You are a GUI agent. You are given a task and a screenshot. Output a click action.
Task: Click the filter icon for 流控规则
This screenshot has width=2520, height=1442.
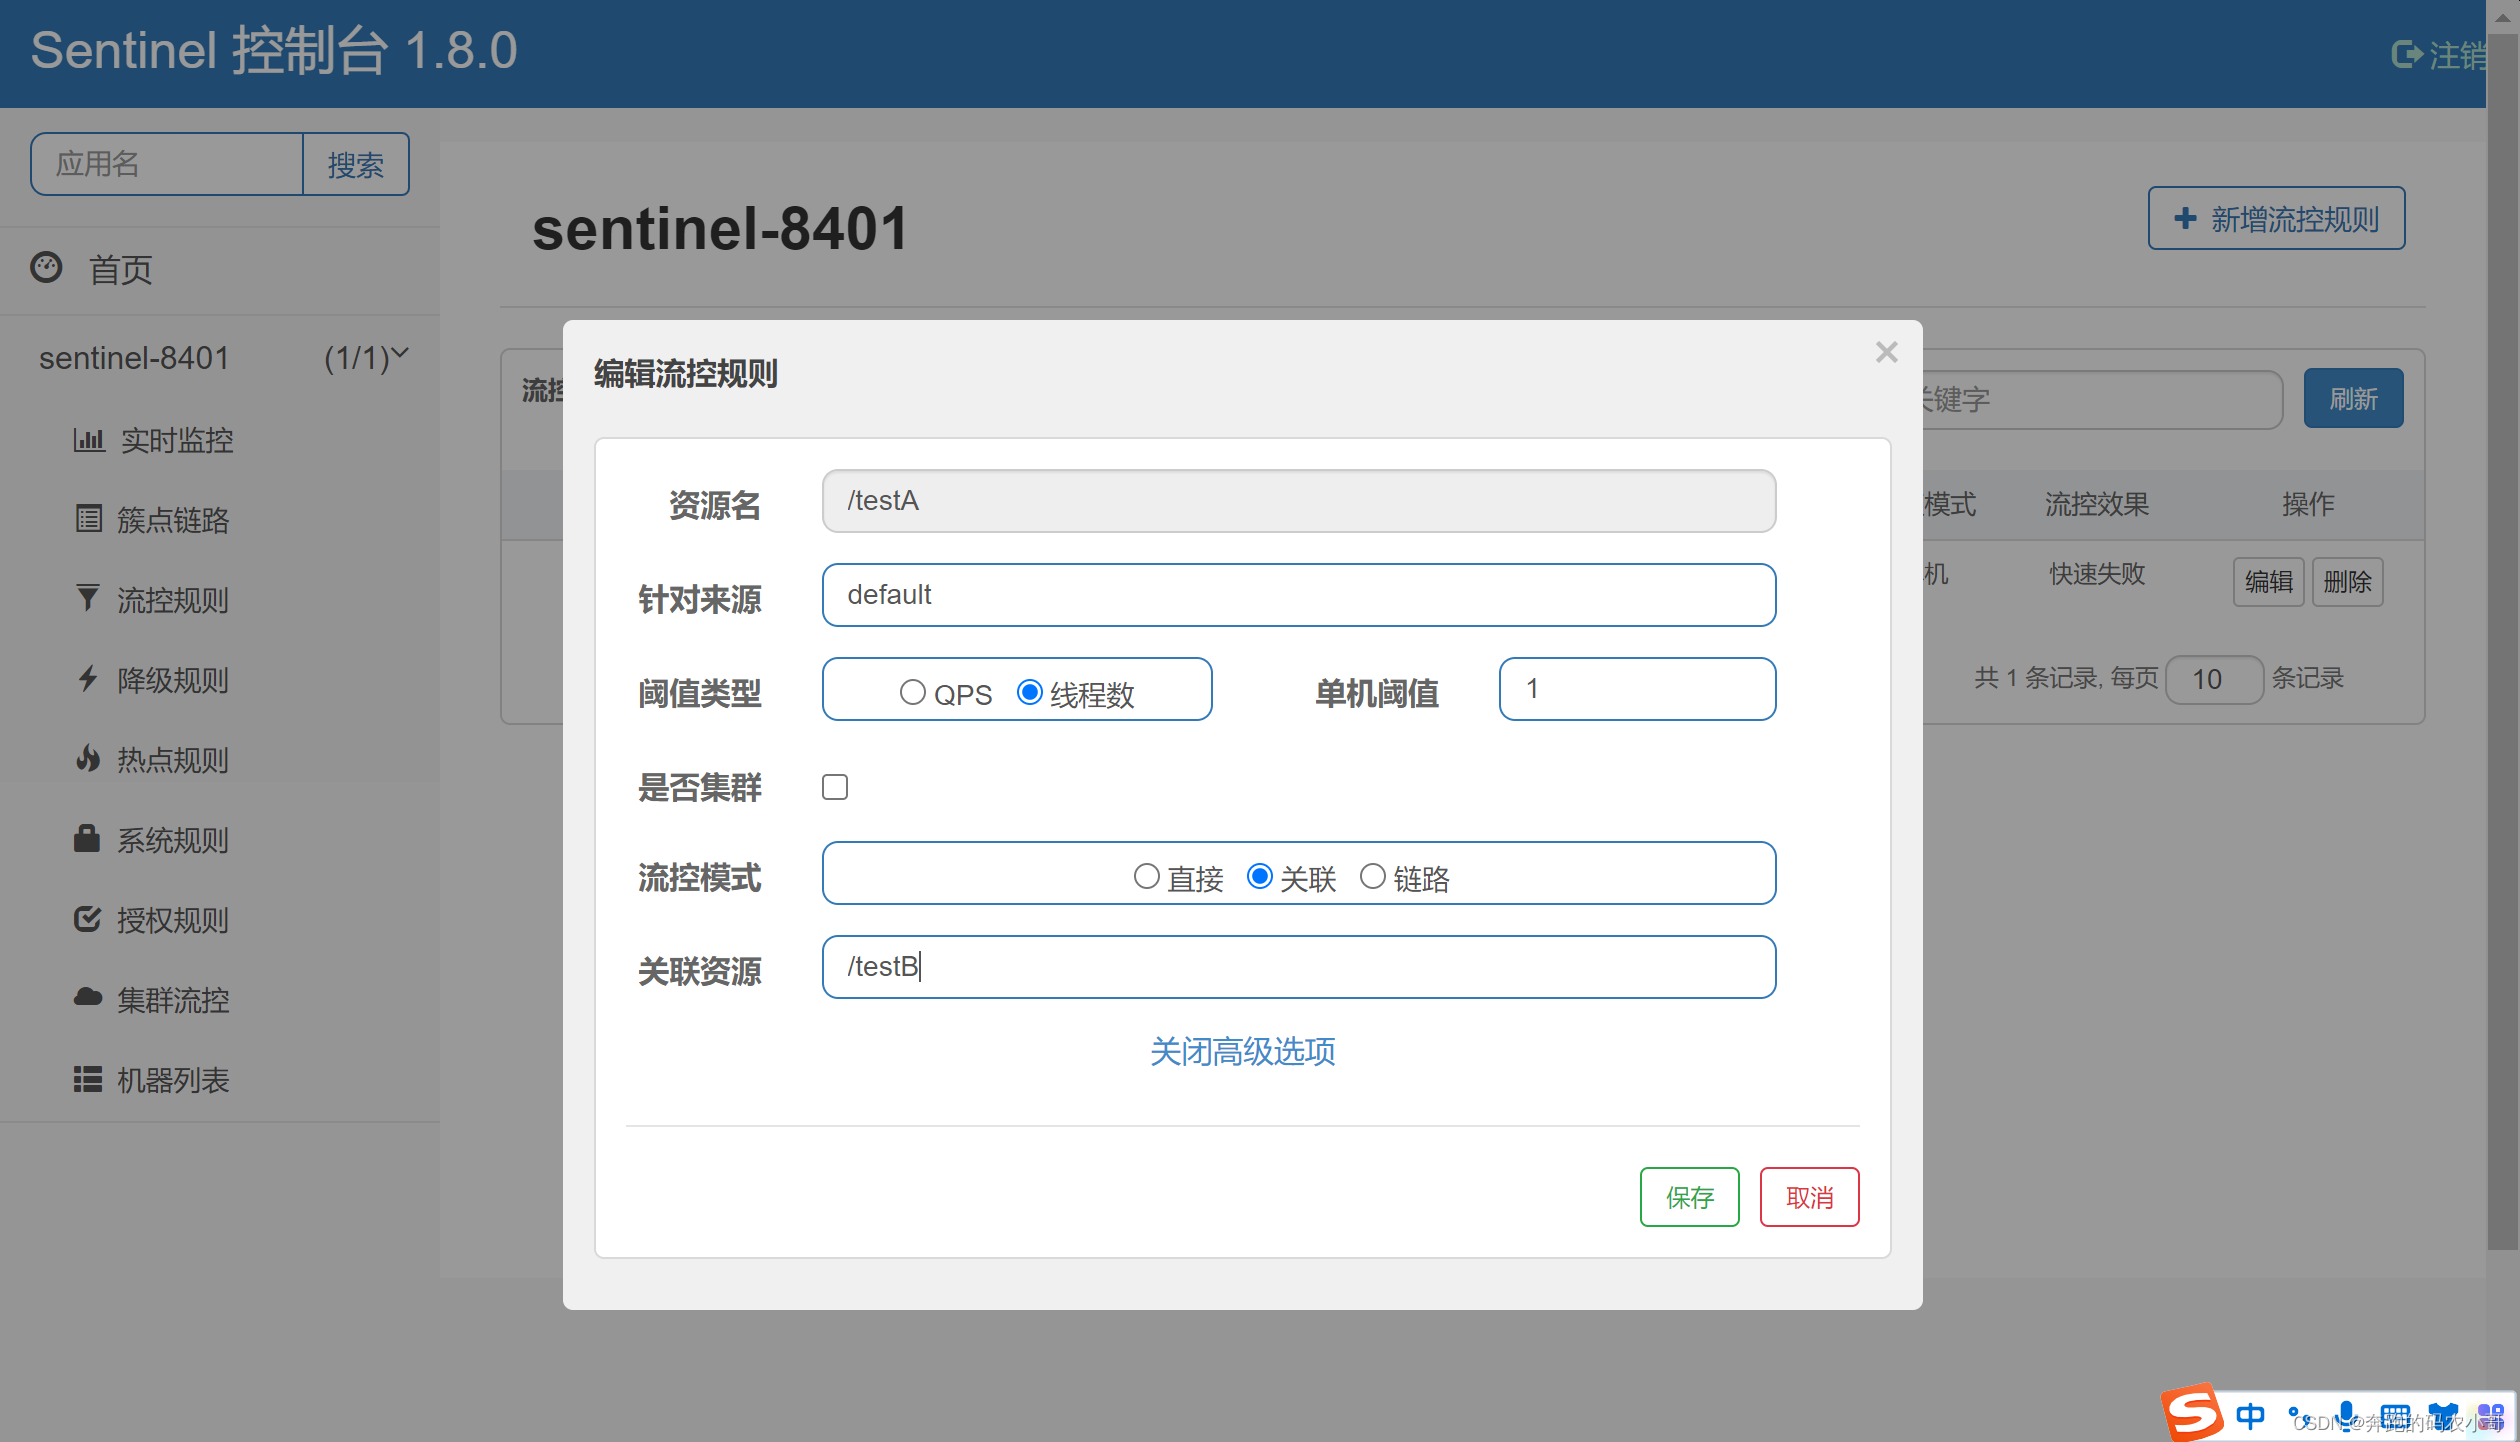coord(88,598)
